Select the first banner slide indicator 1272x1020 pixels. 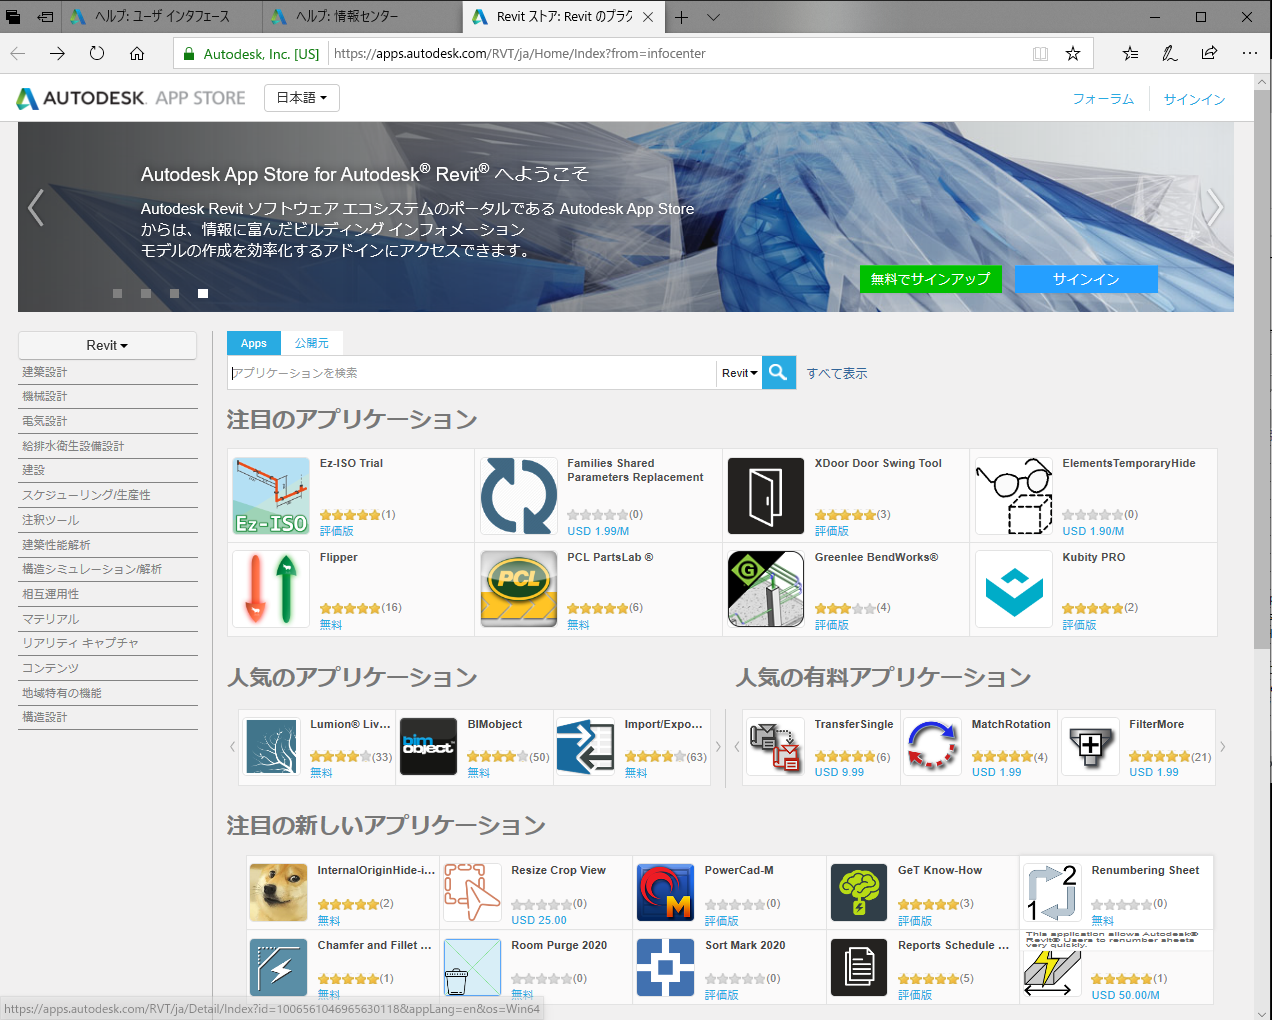[117, 293]
